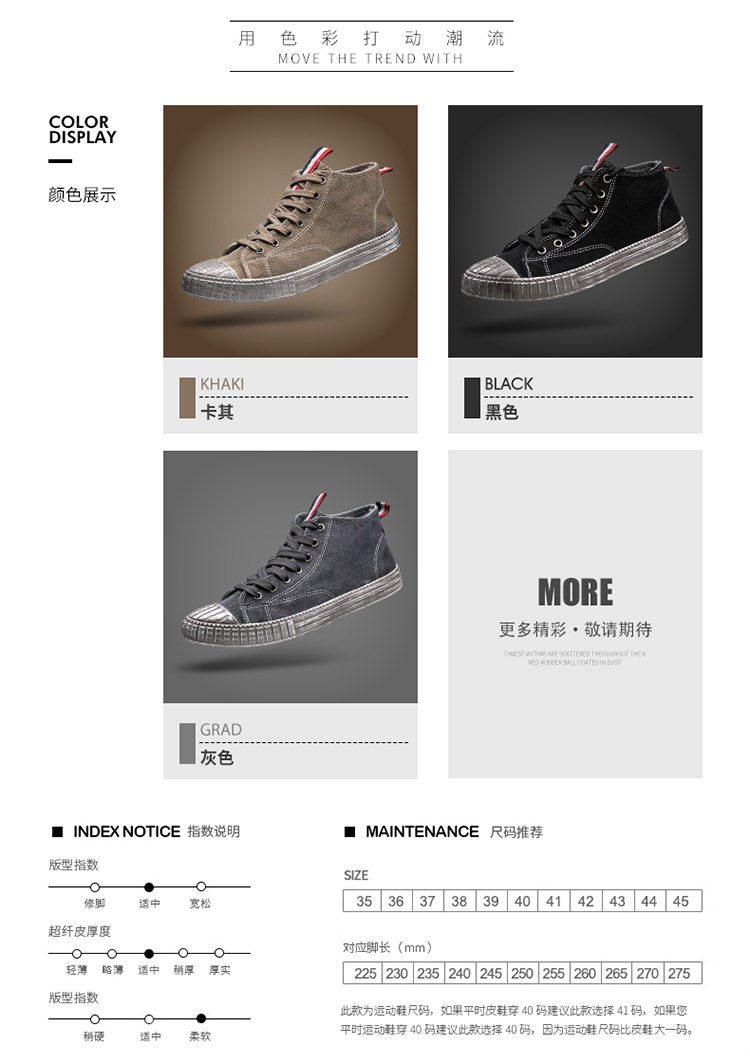Select the 修脚 slim fit point
Screen dimensions: 750x1056
pyautogui.click(x=95, y=887)
